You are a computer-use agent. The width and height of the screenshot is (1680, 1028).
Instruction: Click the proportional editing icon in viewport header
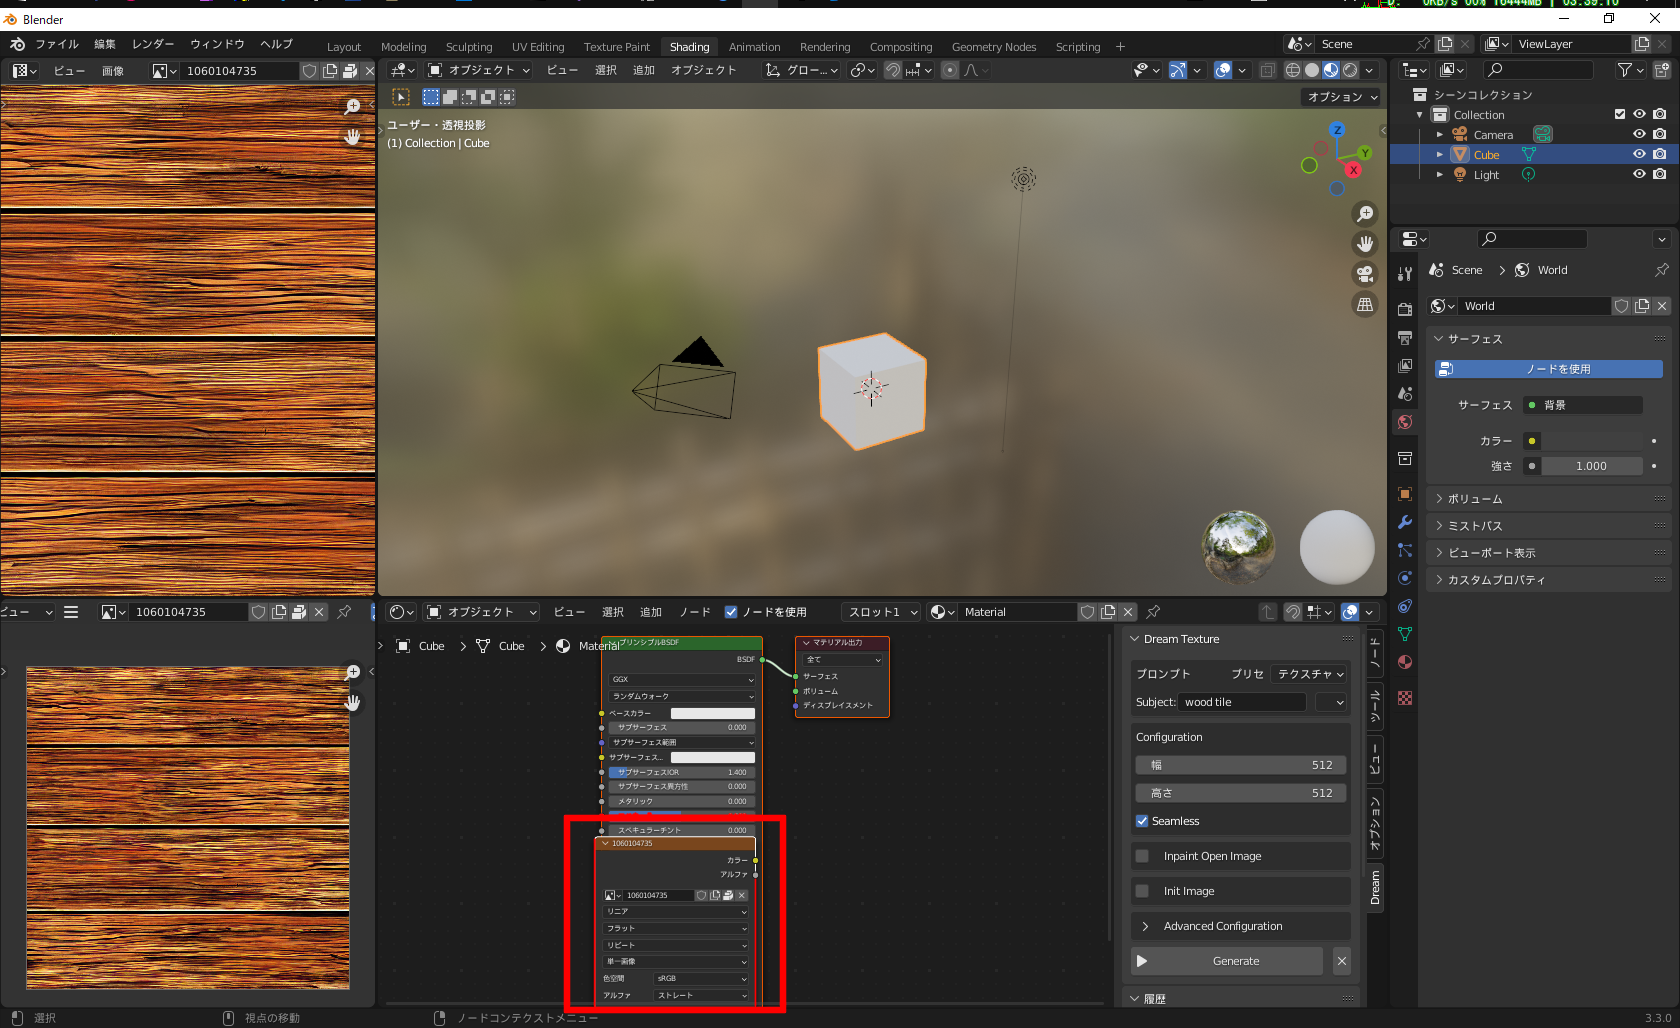[950, 70]
